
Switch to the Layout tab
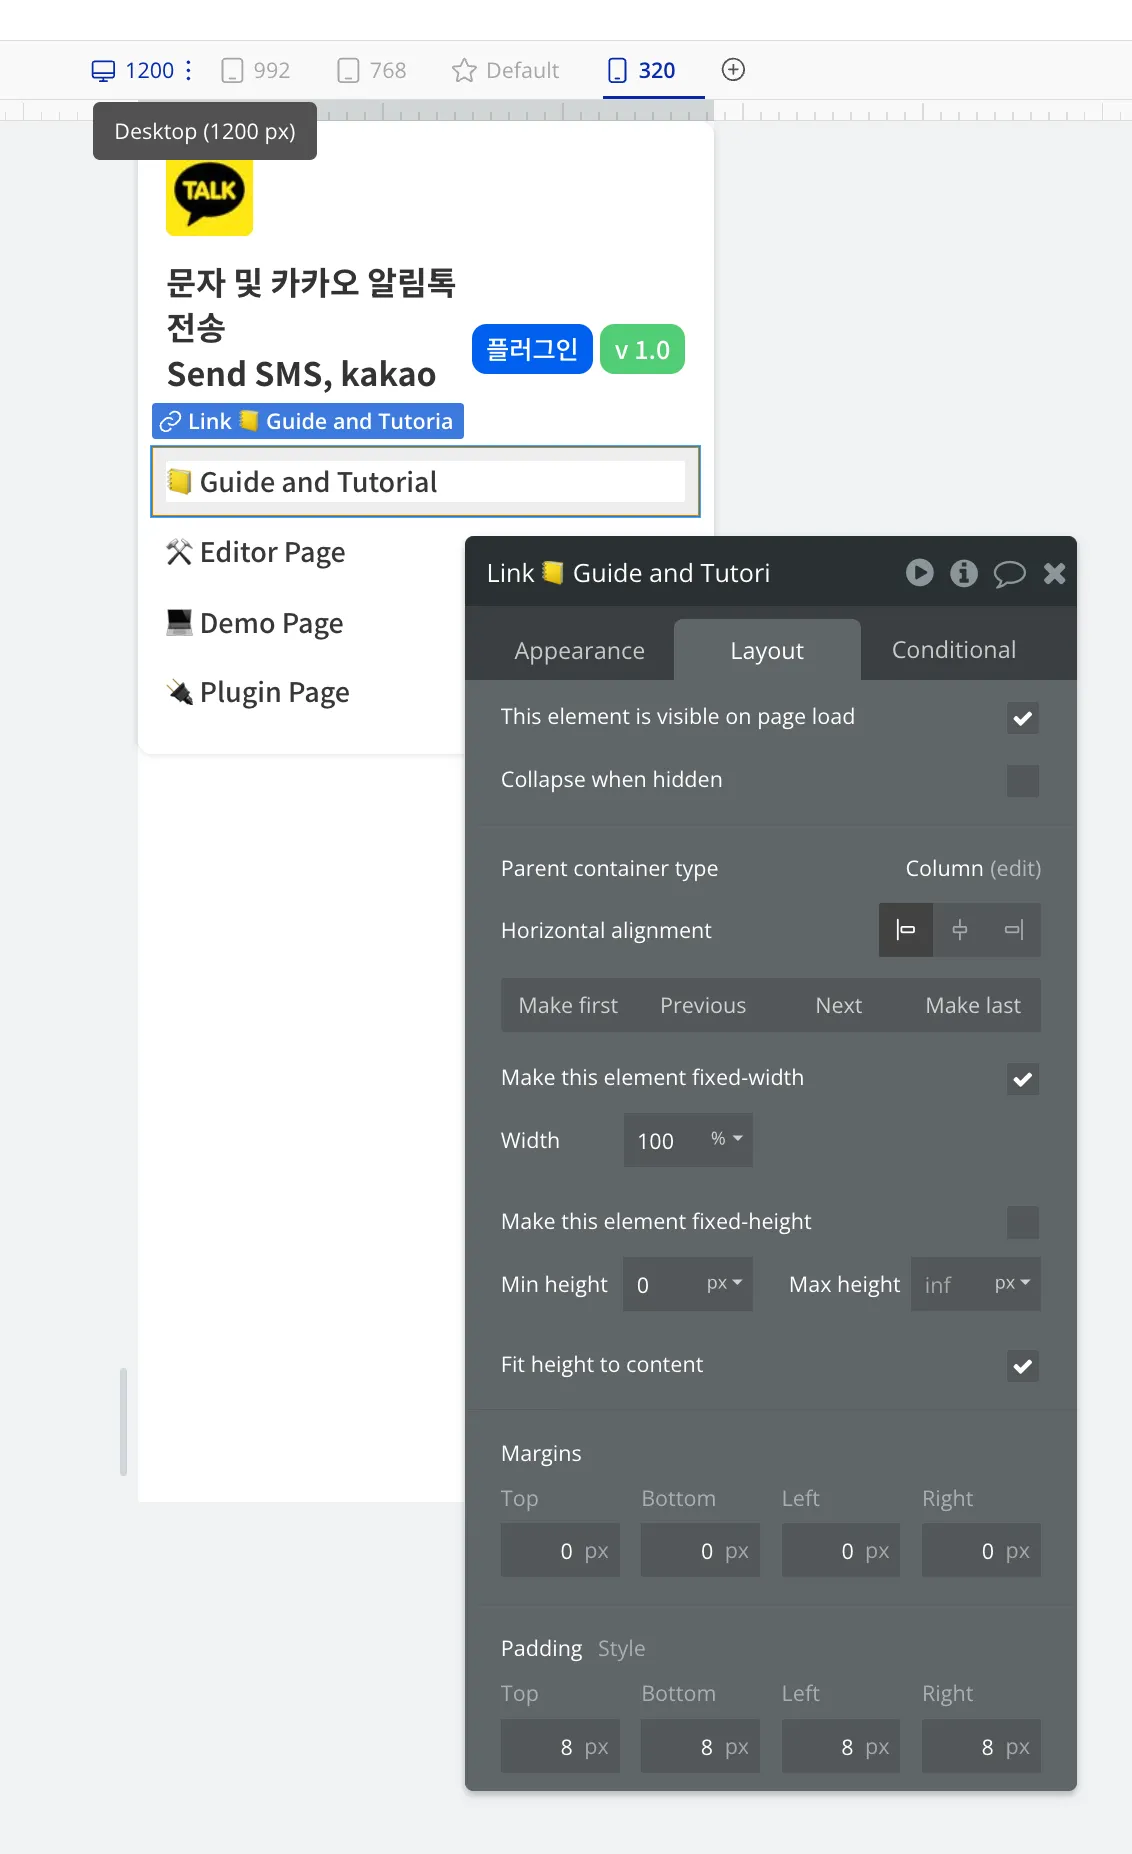point(767,650)
